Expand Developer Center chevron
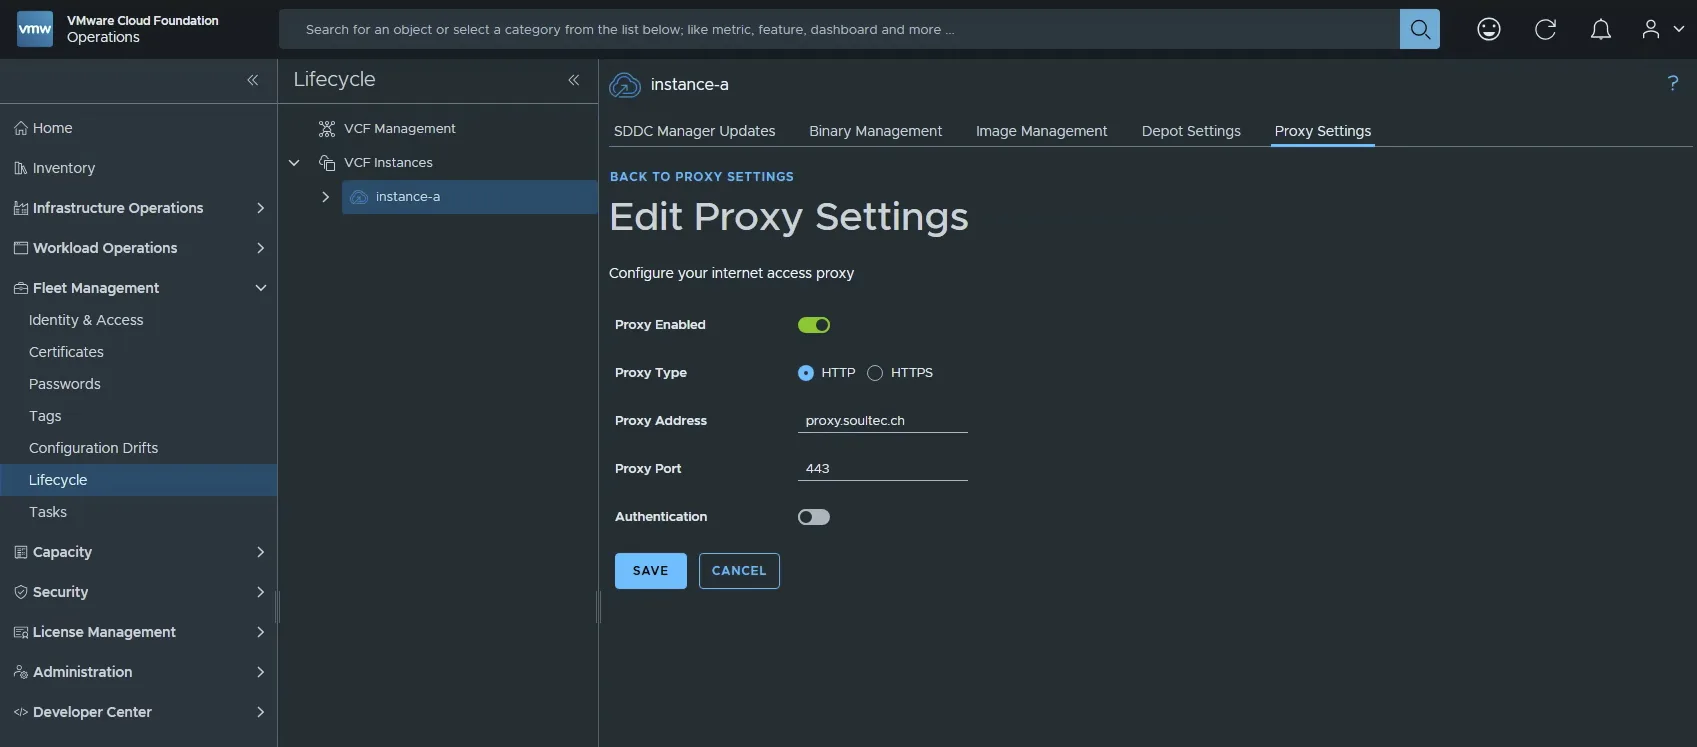The image size is (1697, 747). 260,712
